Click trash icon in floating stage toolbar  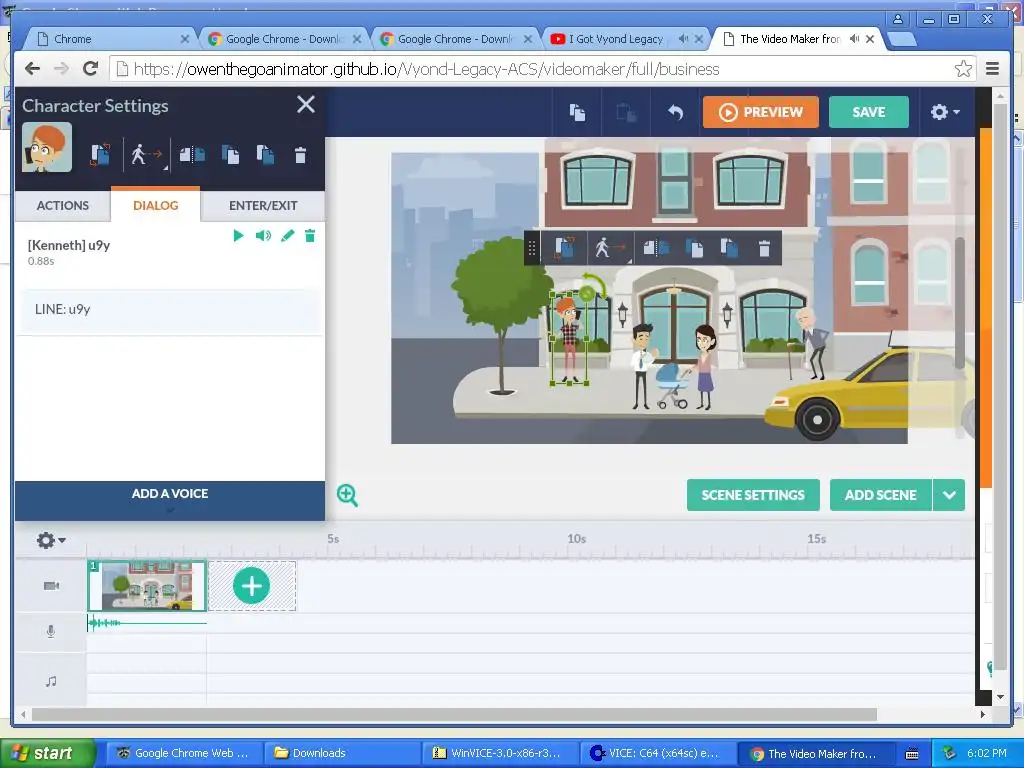tap(764, 248)
